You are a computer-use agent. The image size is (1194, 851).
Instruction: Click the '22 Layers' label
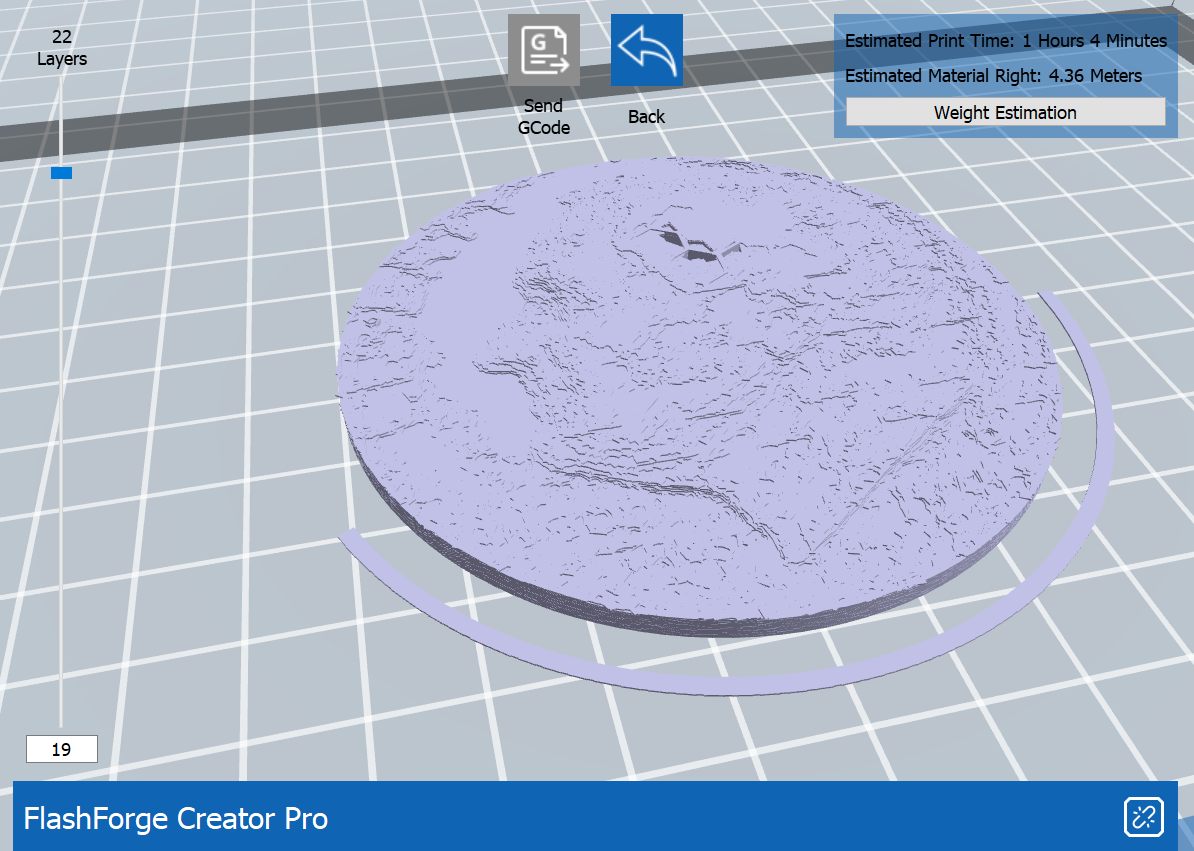[62, 48]
